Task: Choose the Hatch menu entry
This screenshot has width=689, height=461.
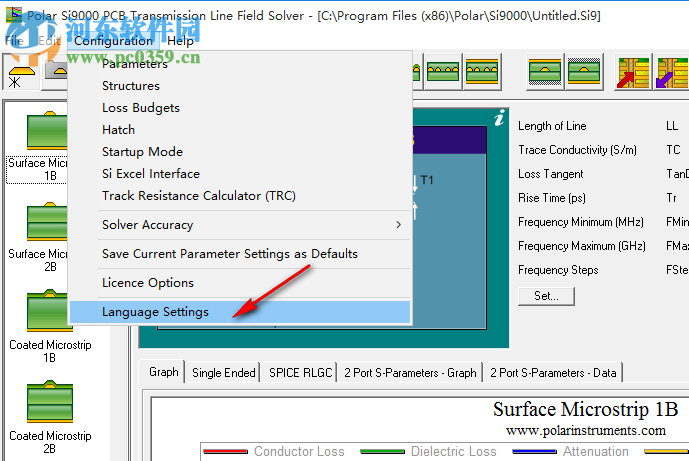Action: tap(240, 130)
